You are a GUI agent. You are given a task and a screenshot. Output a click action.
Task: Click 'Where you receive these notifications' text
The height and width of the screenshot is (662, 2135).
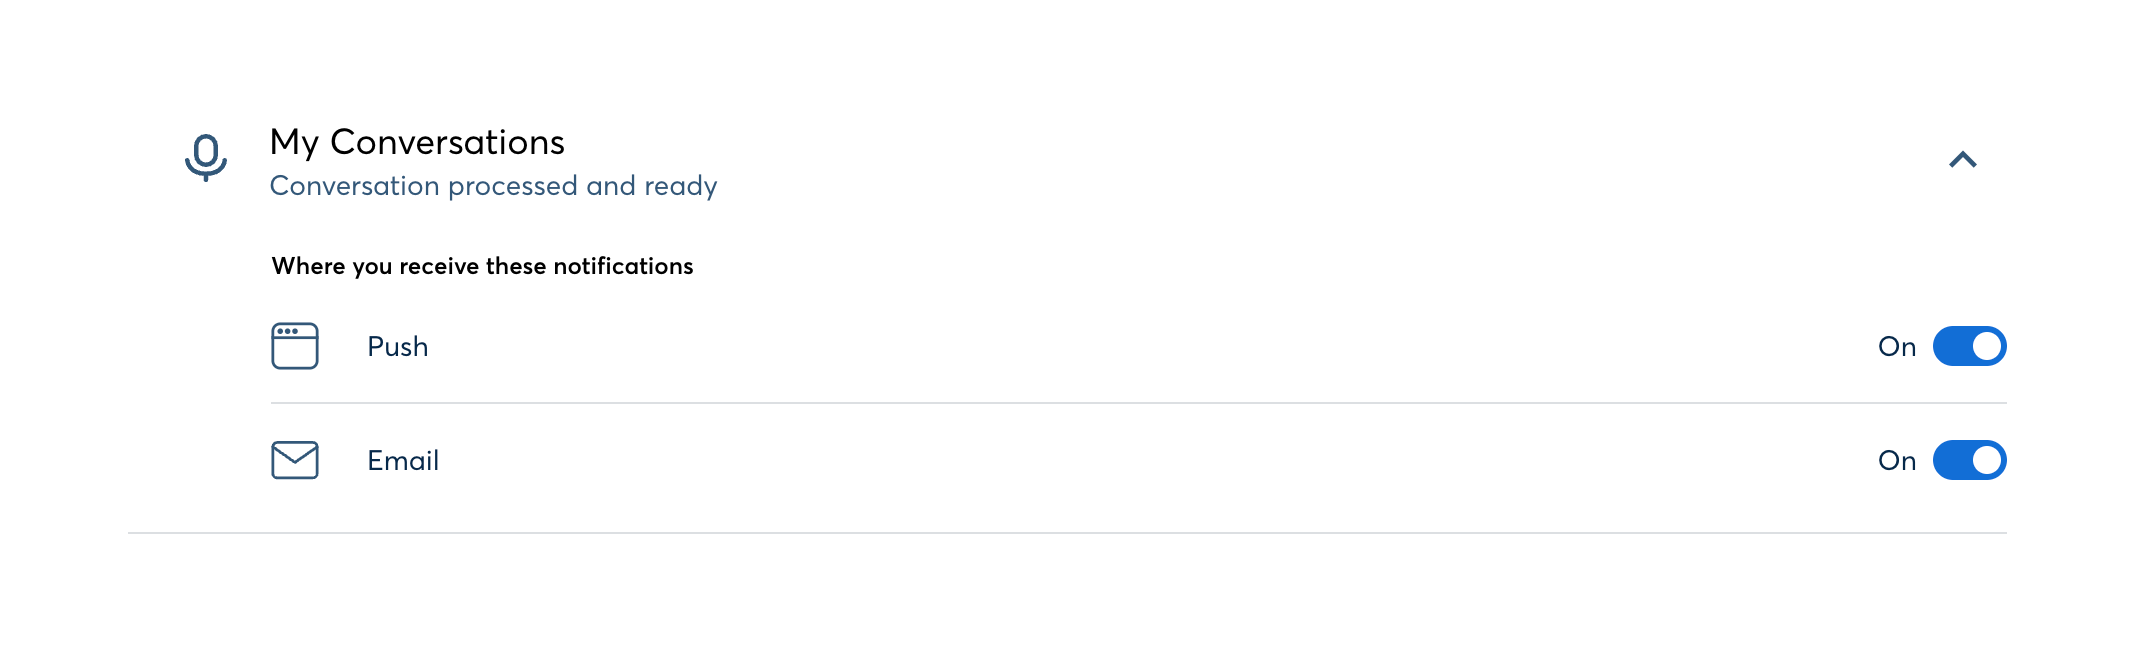coord(482,266)
